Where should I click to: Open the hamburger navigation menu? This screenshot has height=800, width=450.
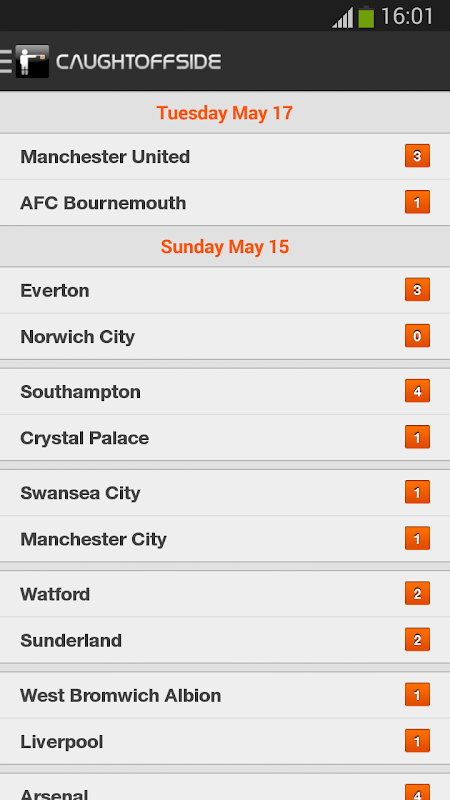pos(6,62)
